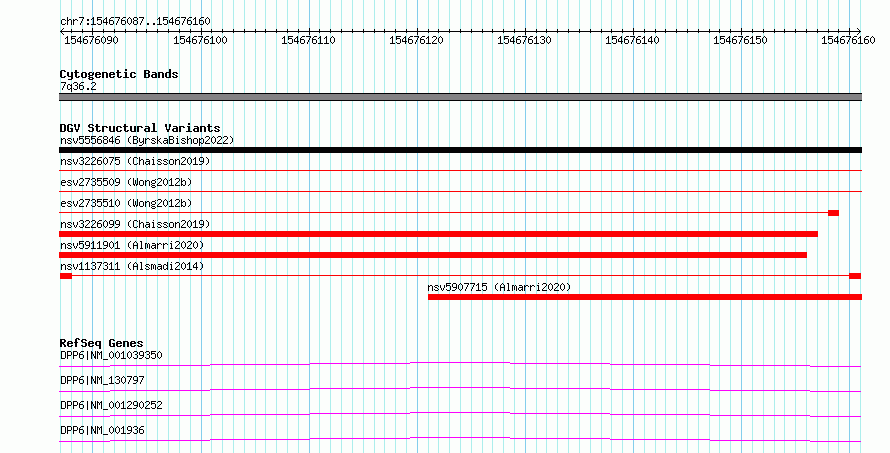Open variant nsv3226099 (Chaisson2019) label
The image size is (890, 453).
(135, 224)
